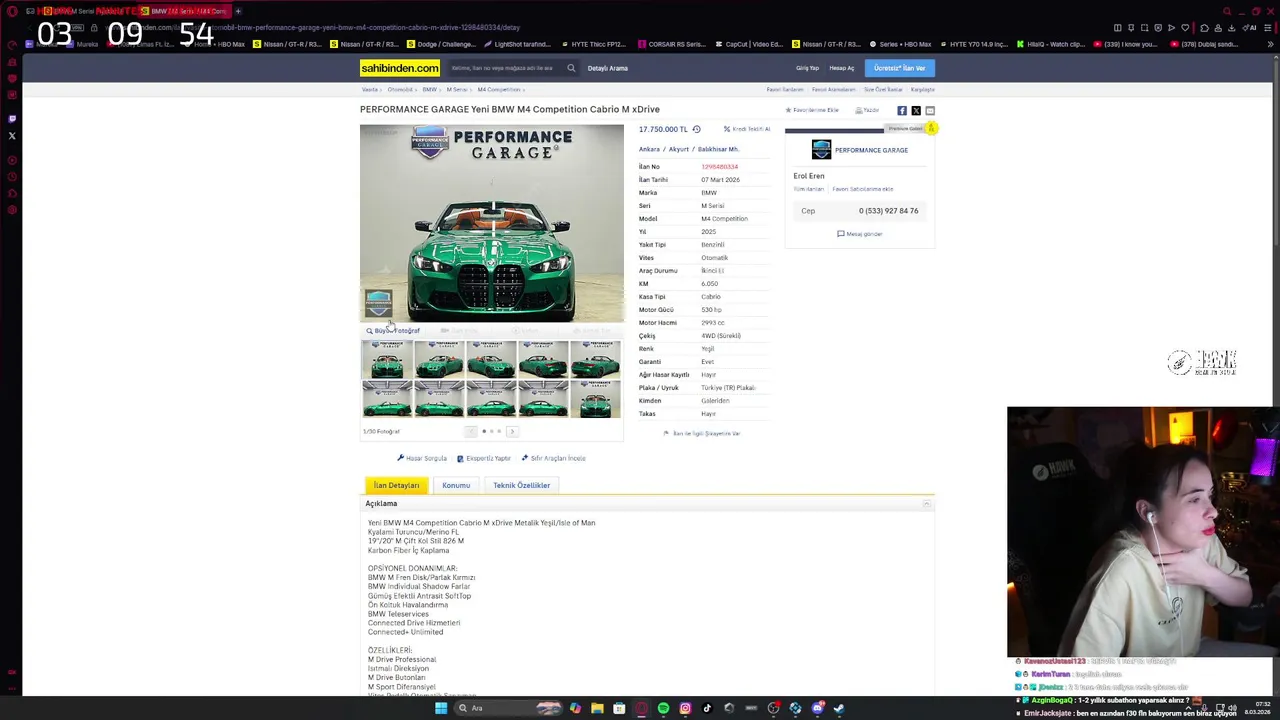Click Sıfır Araçları İncele link
This screenshot has height=720, width=1280.
554,458
